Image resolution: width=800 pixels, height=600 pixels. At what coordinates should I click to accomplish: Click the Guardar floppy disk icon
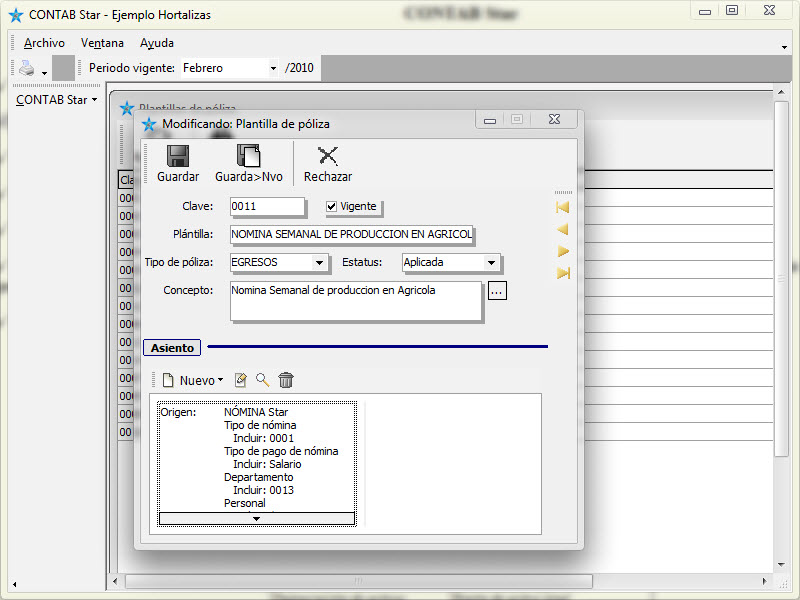[178, 156]
